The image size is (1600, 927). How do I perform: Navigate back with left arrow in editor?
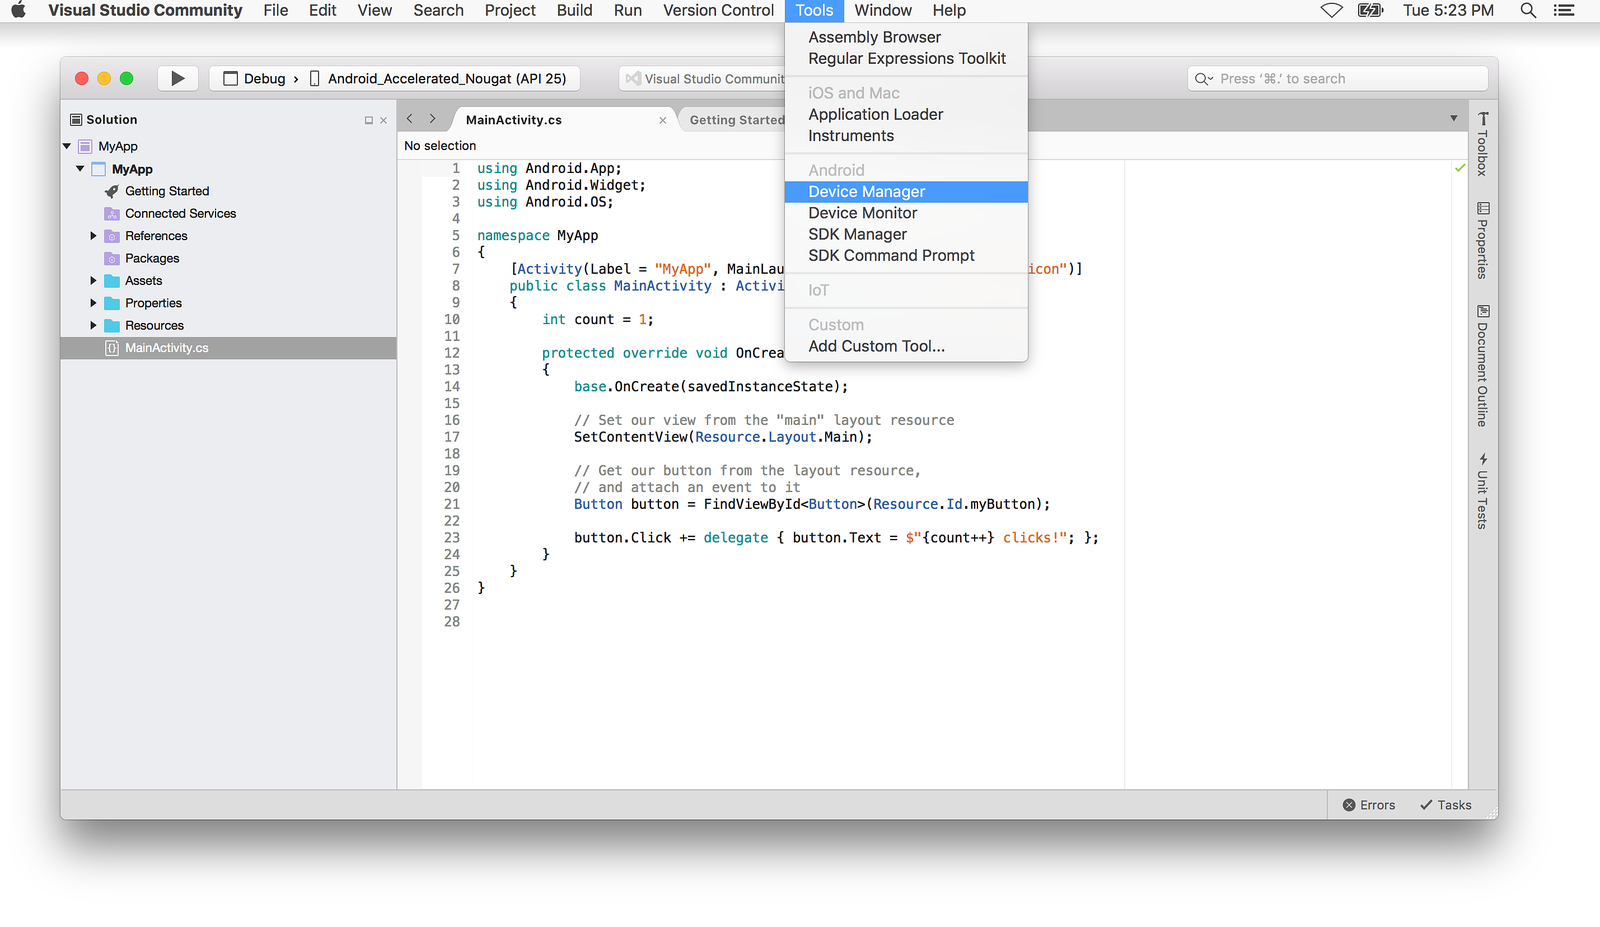(410, 119)
